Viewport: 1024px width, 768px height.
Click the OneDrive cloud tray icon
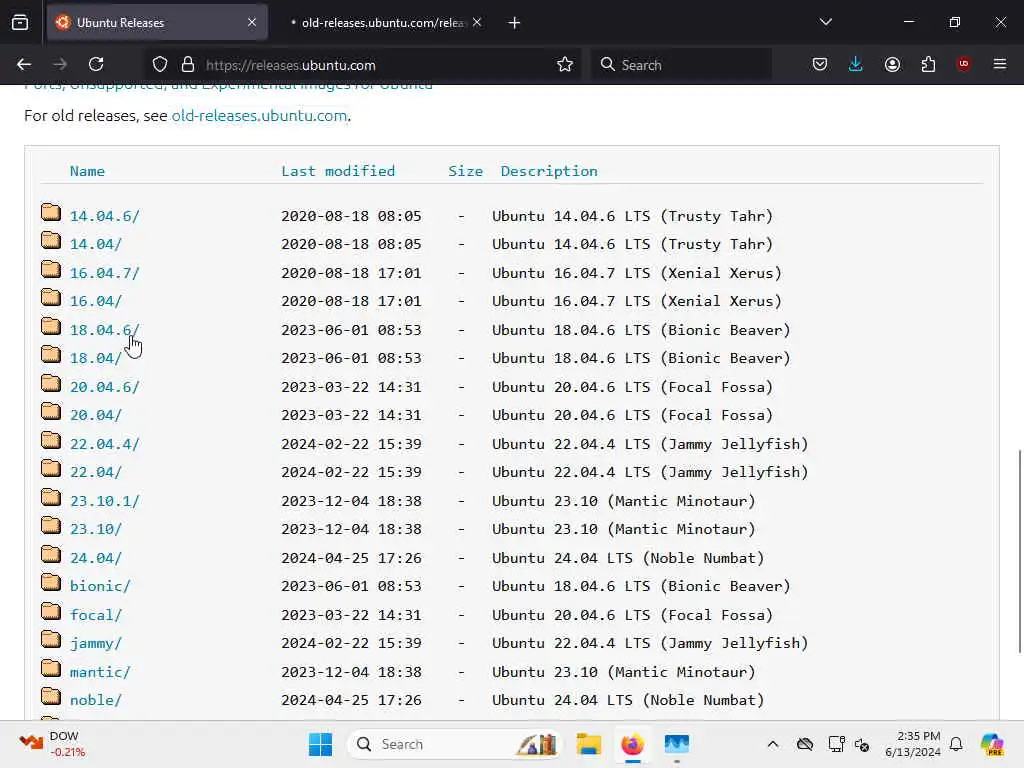click(x=805, y=744)
